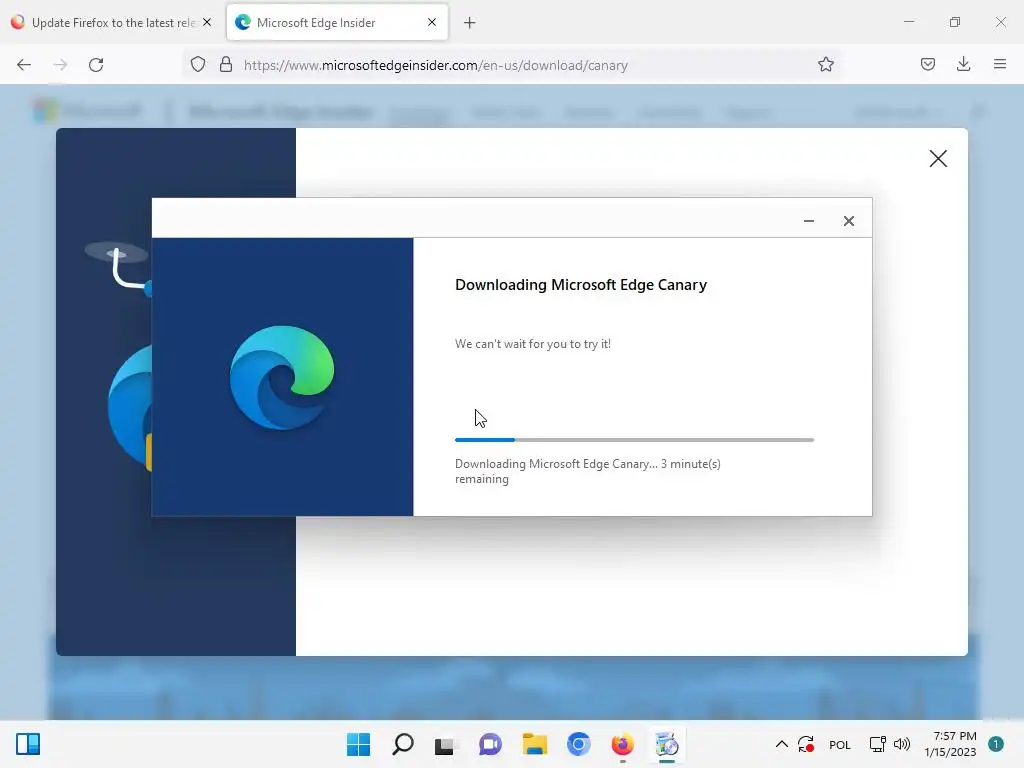Open the clock and calendar flyout
Screen dimensions: 1024x768
click(x=950, y=744)
